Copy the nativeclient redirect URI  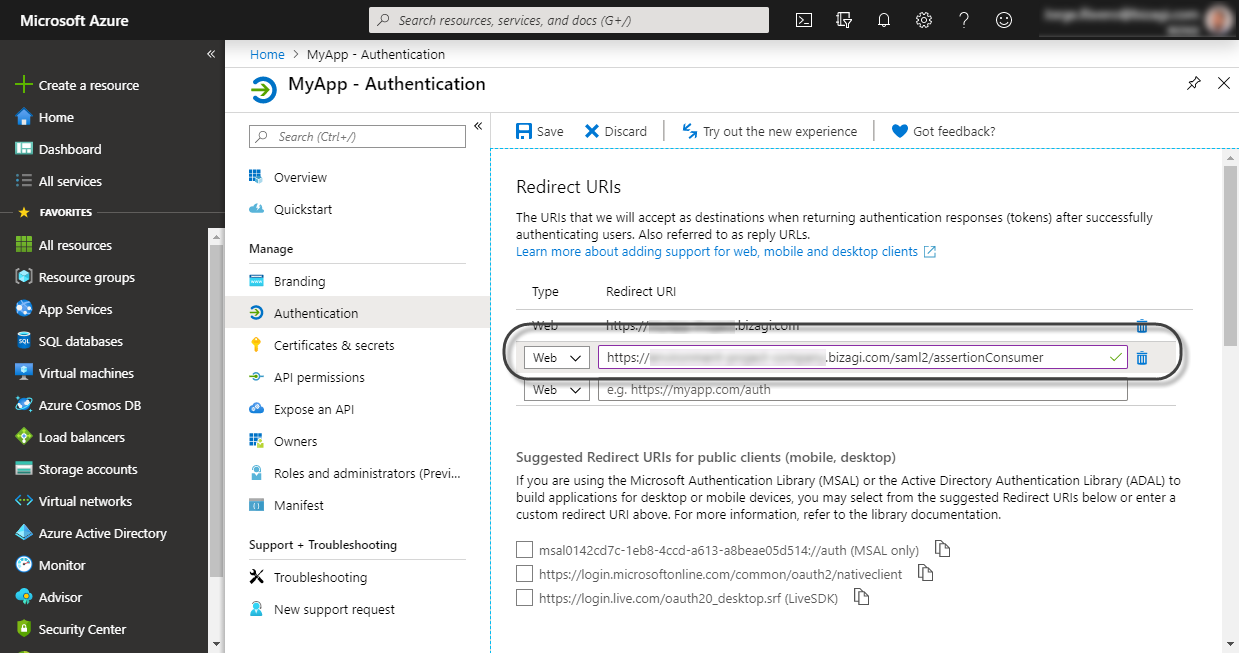(925, 573)
